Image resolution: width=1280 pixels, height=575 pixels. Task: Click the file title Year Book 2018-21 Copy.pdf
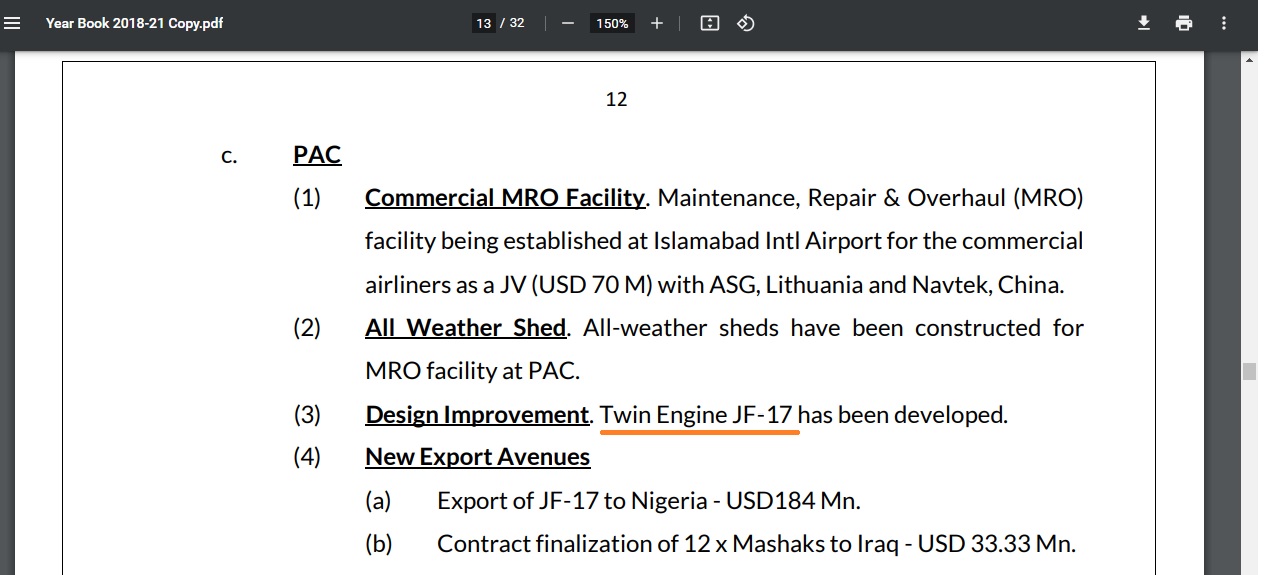coord(134,23)
